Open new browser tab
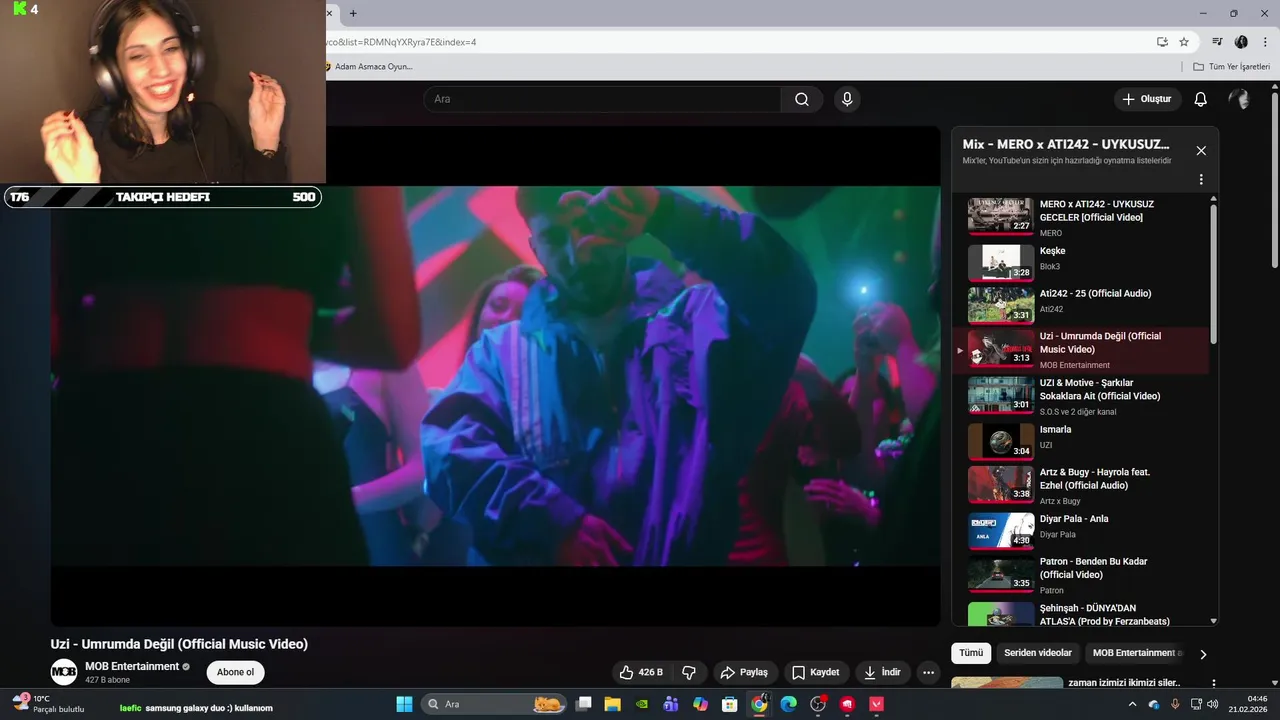The image size is (1280, 720). (x=353, y=13)
